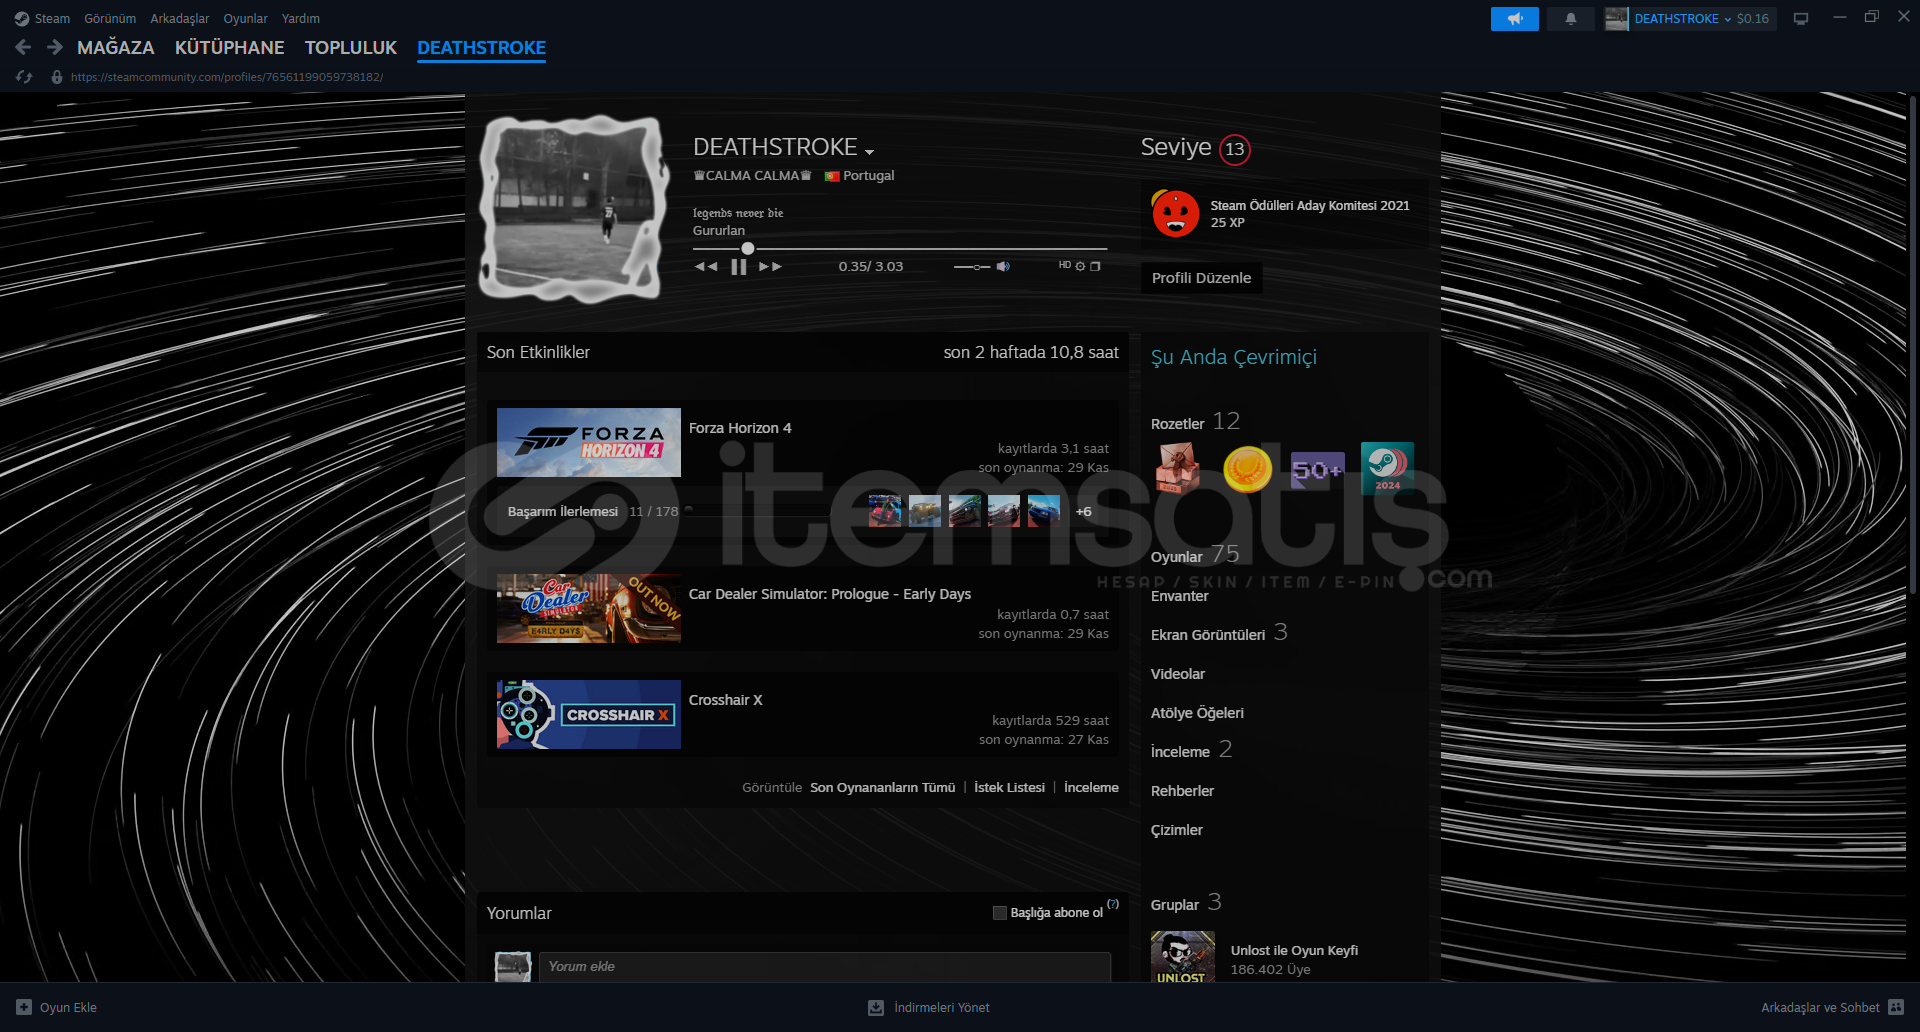
Task: Expand the DEATHSTROKE name history arrow
Action: [x=869, y=151]
